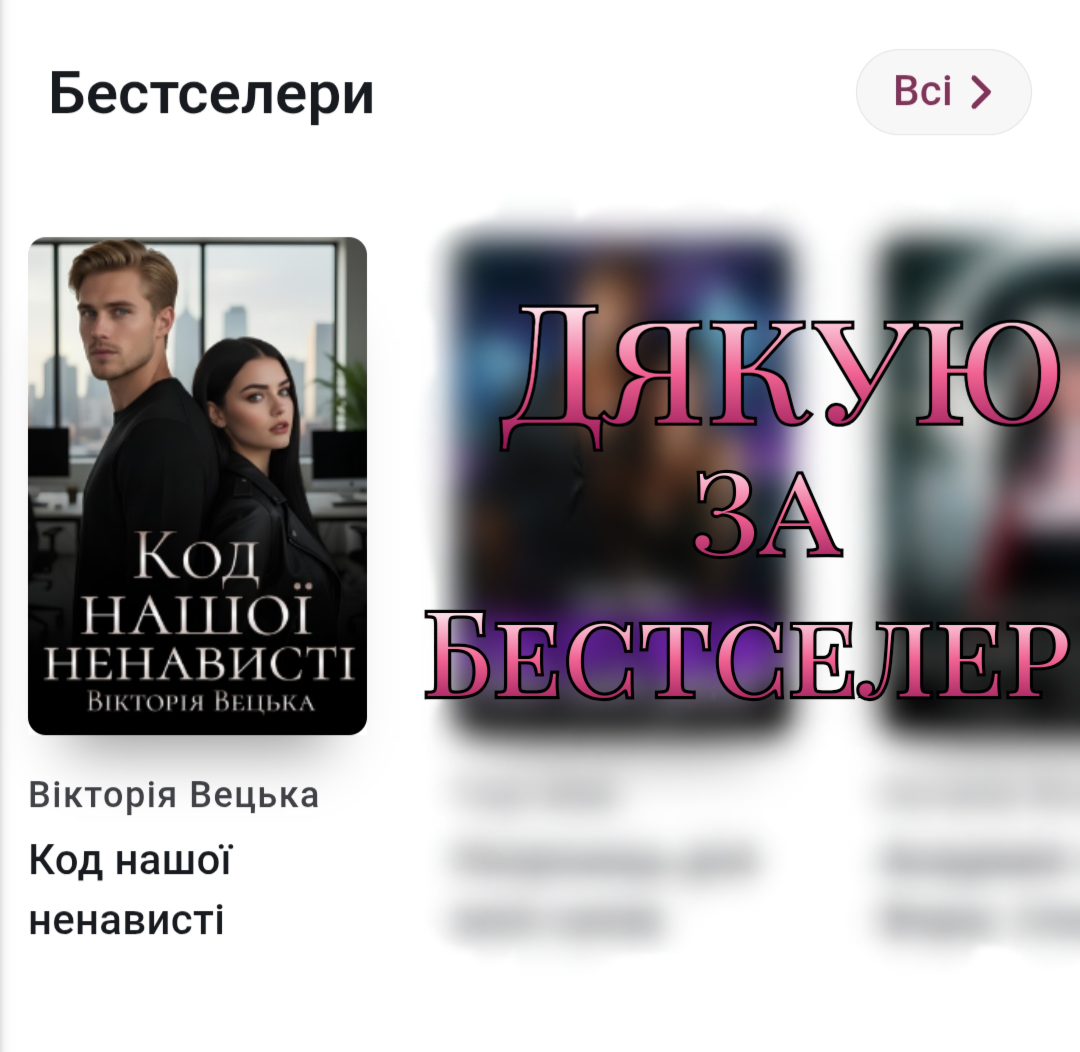Open blurred title under third book

coord(978,890)
